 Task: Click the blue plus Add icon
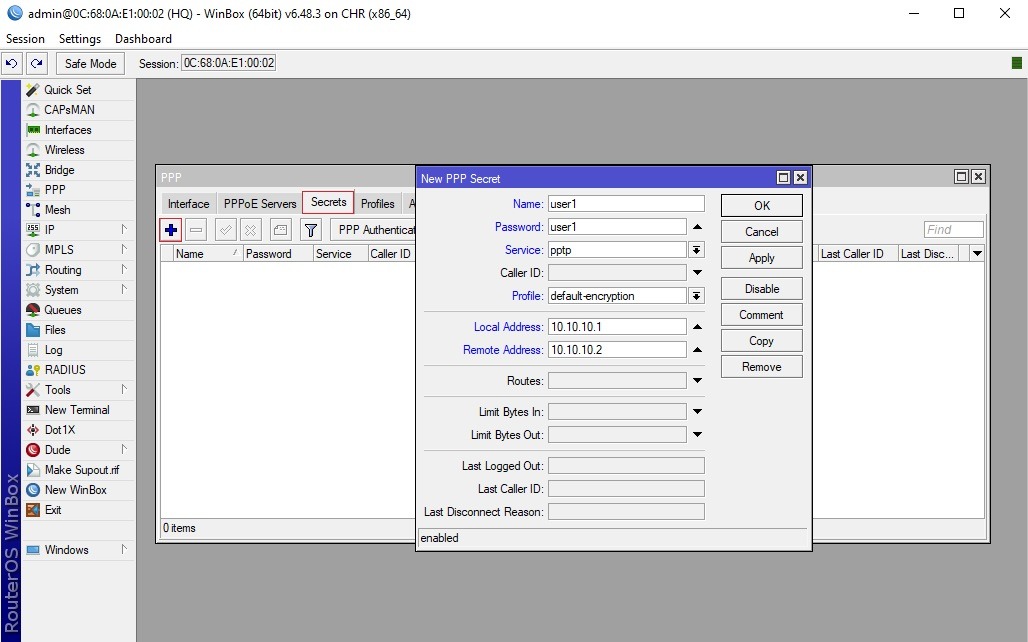[171, 230]
